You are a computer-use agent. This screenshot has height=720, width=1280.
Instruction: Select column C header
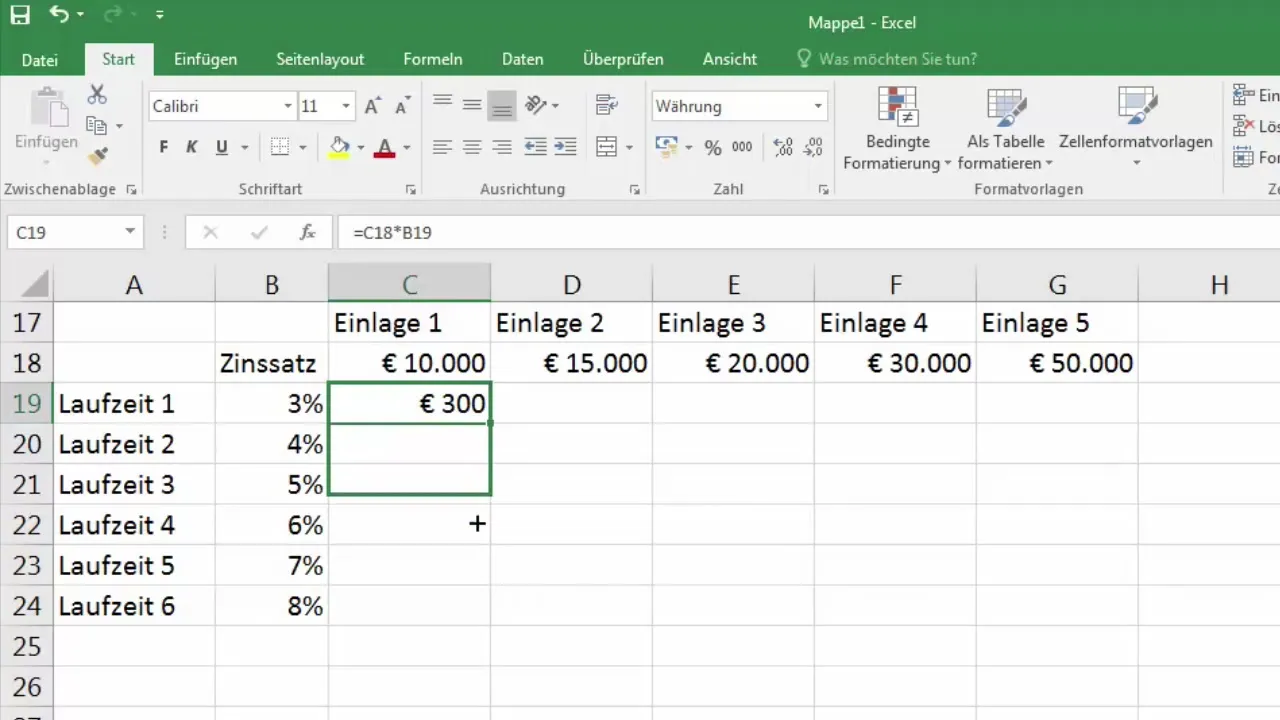(410, 285)
